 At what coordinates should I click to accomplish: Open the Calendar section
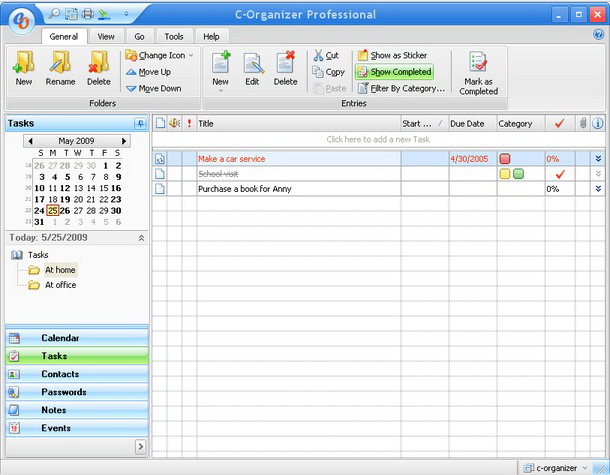77,338
